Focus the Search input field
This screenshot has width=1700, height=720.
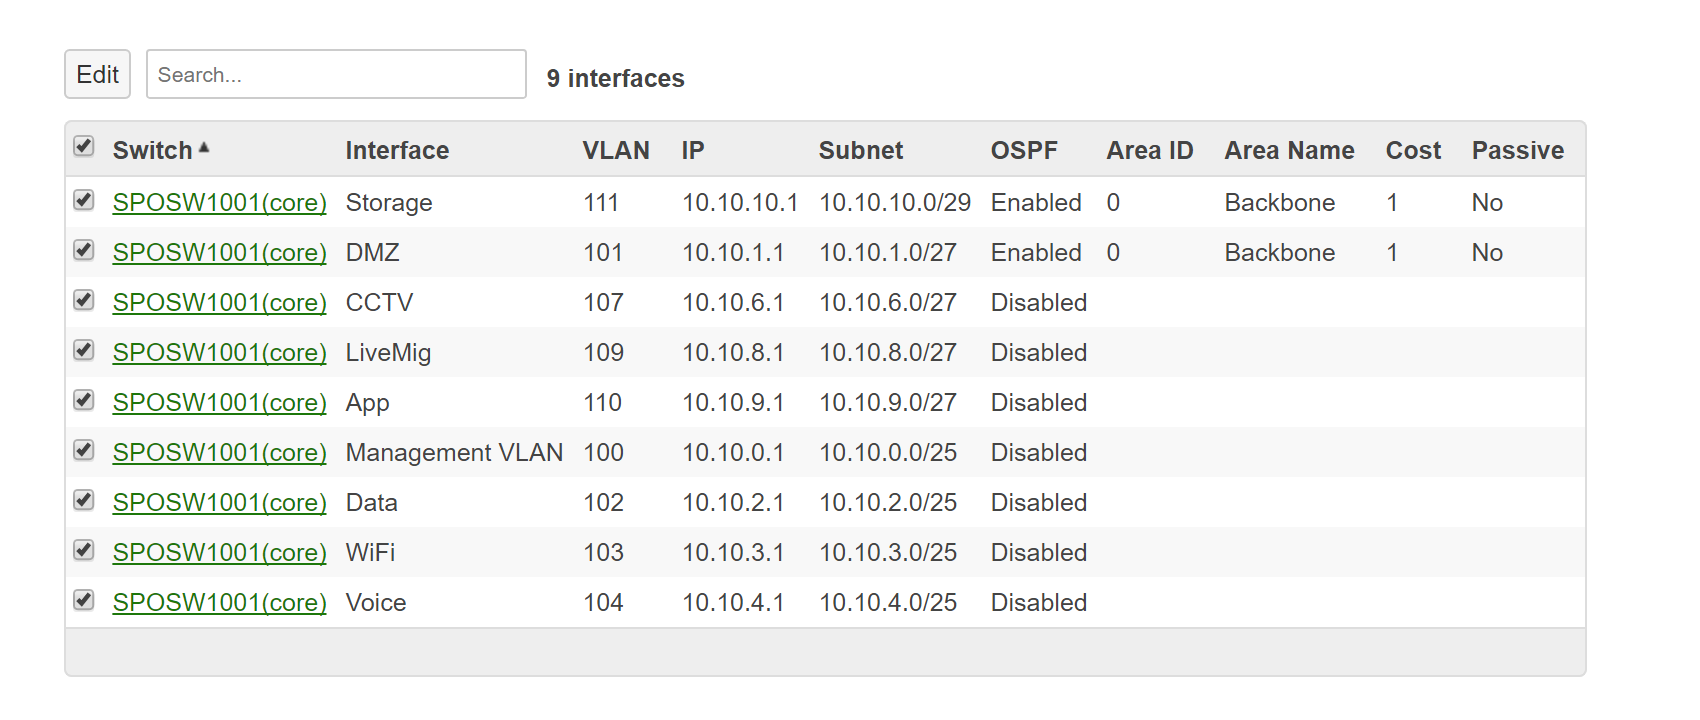[336, 75]
